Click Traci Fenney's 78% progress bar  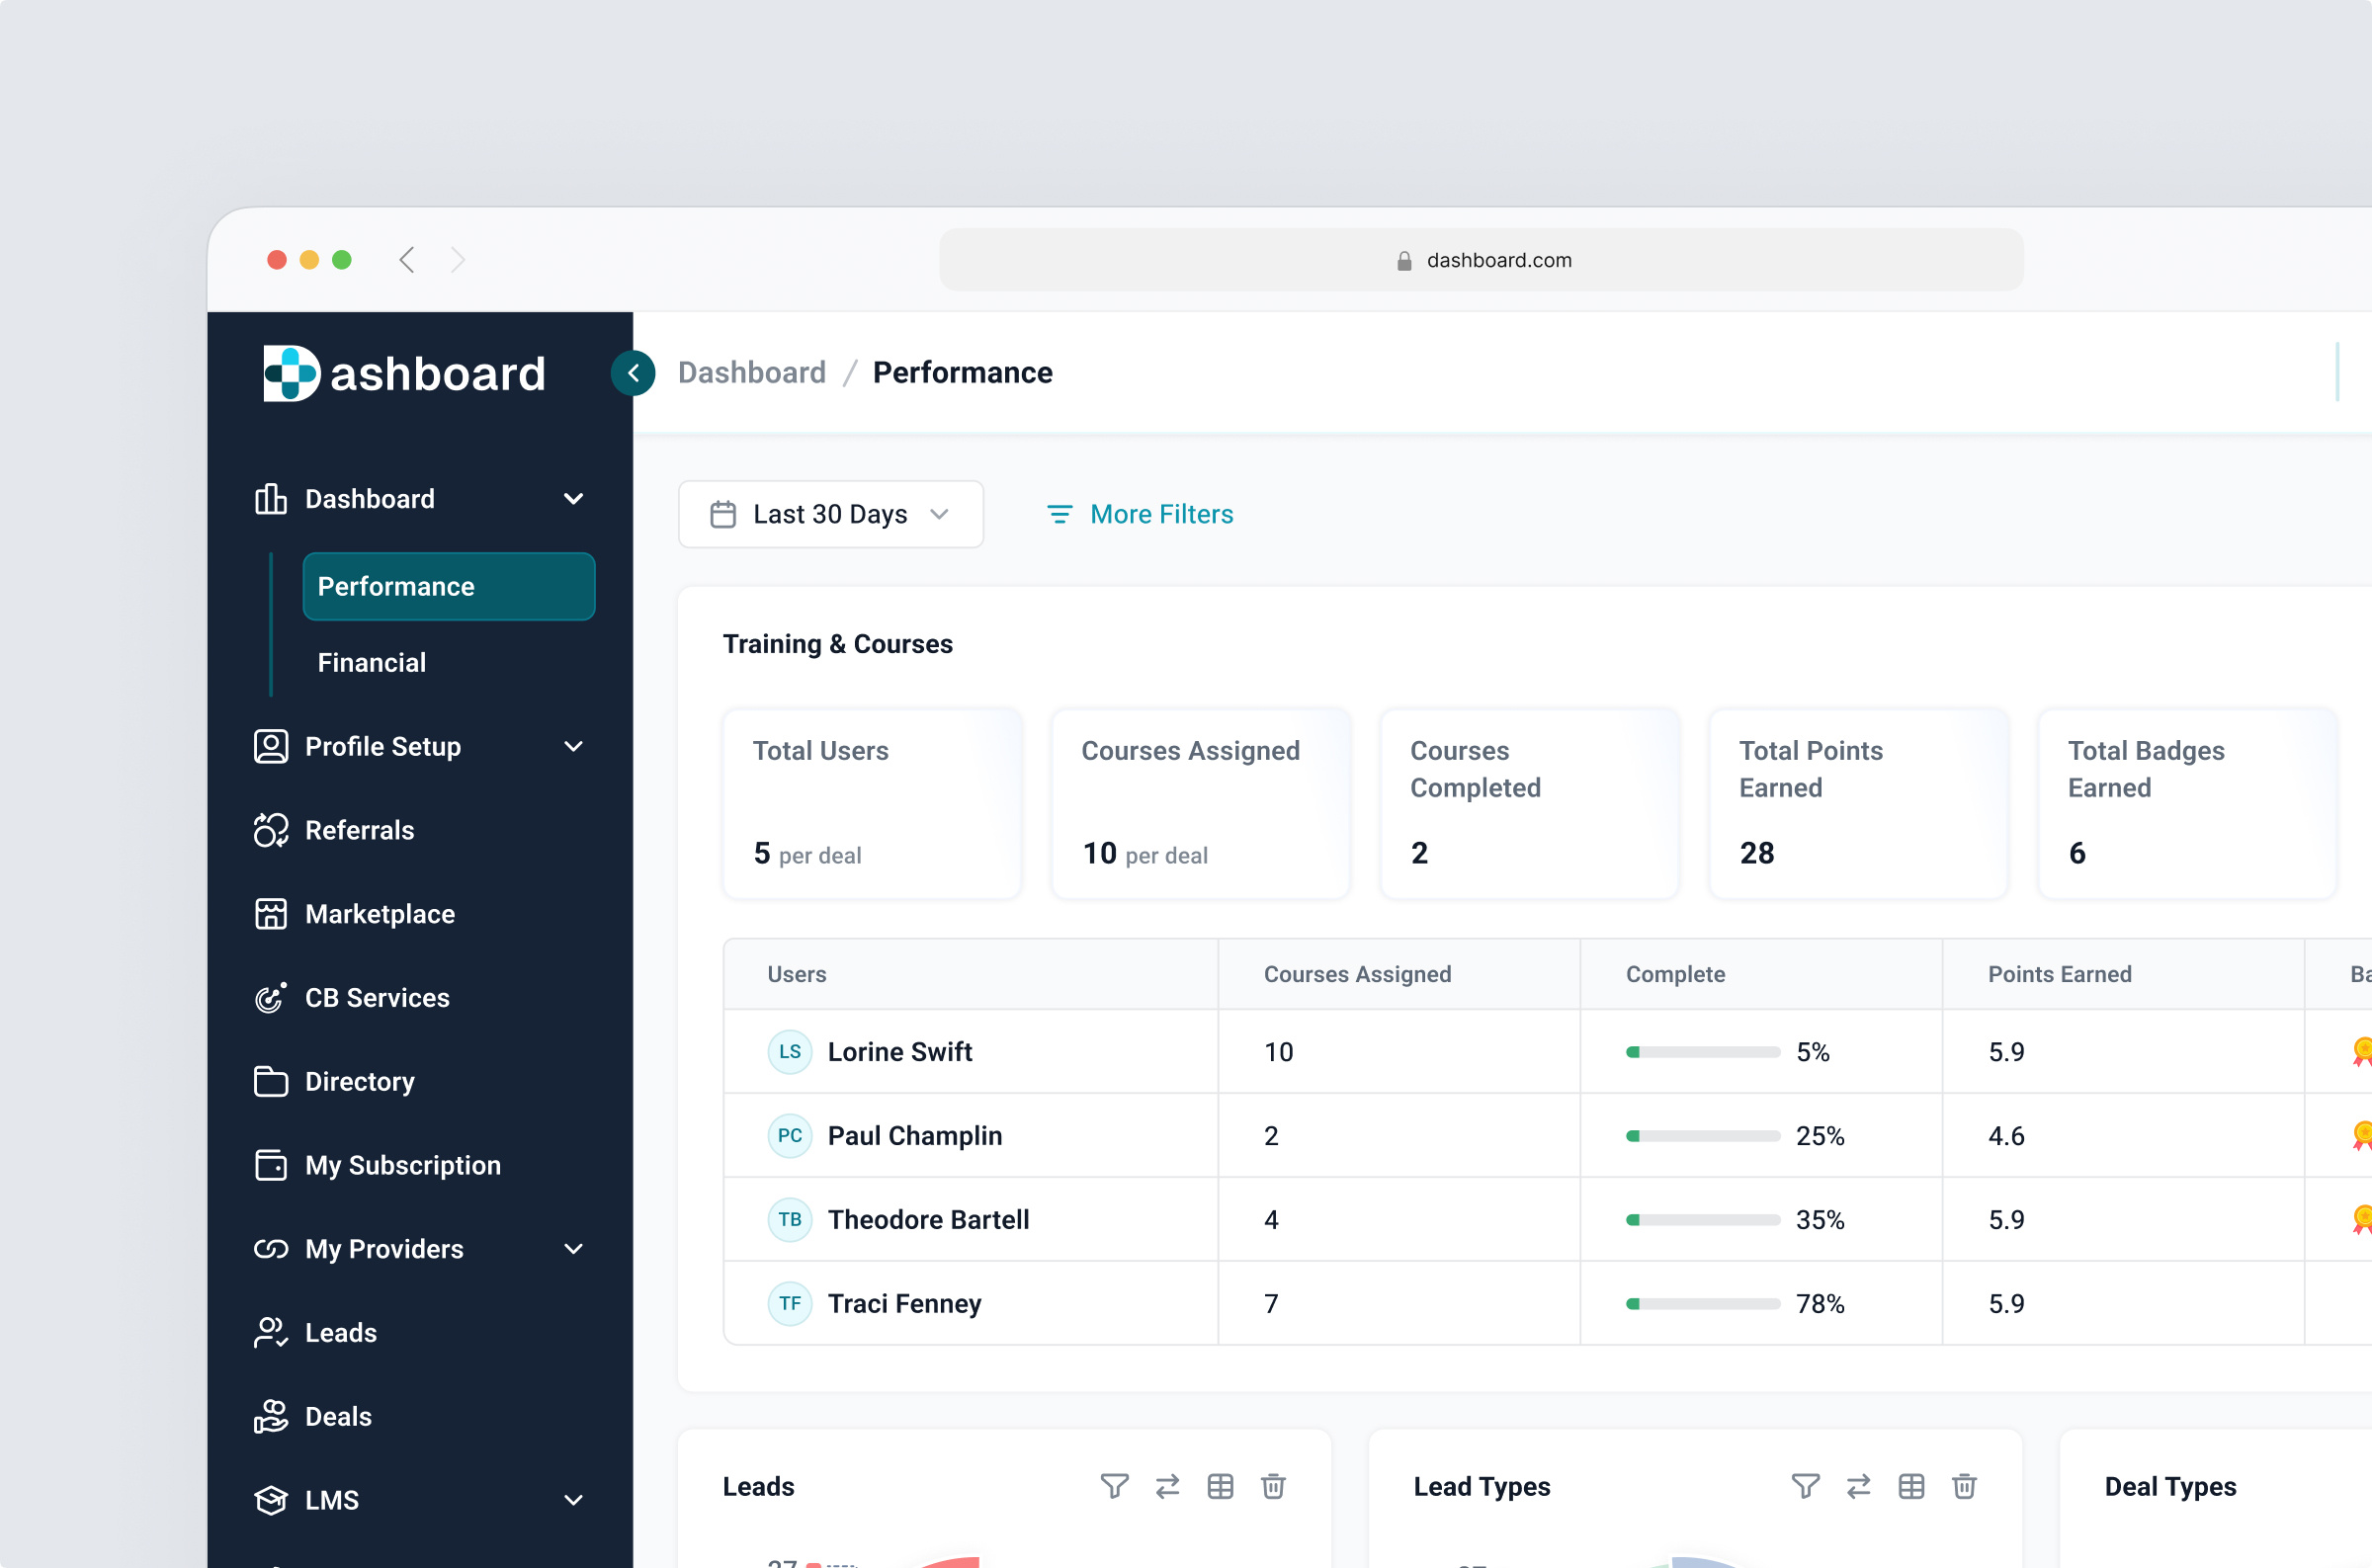tap(1703, 1303)
